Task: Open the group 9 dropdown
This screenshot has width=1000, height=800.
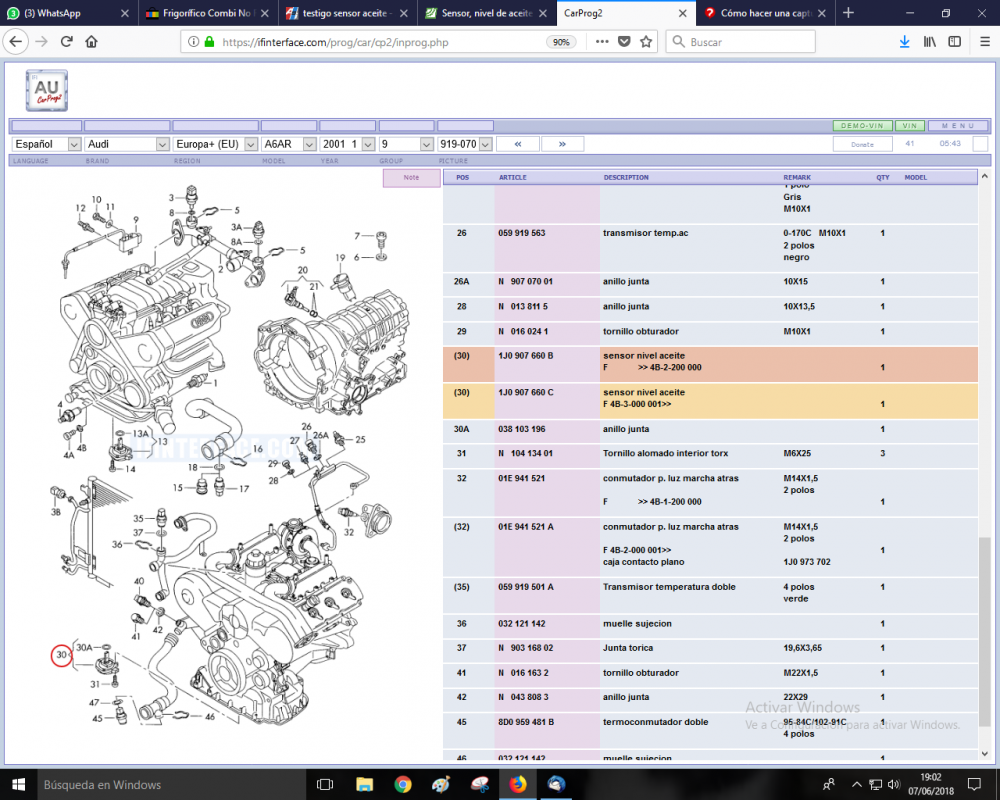Action: coord(407,144)
